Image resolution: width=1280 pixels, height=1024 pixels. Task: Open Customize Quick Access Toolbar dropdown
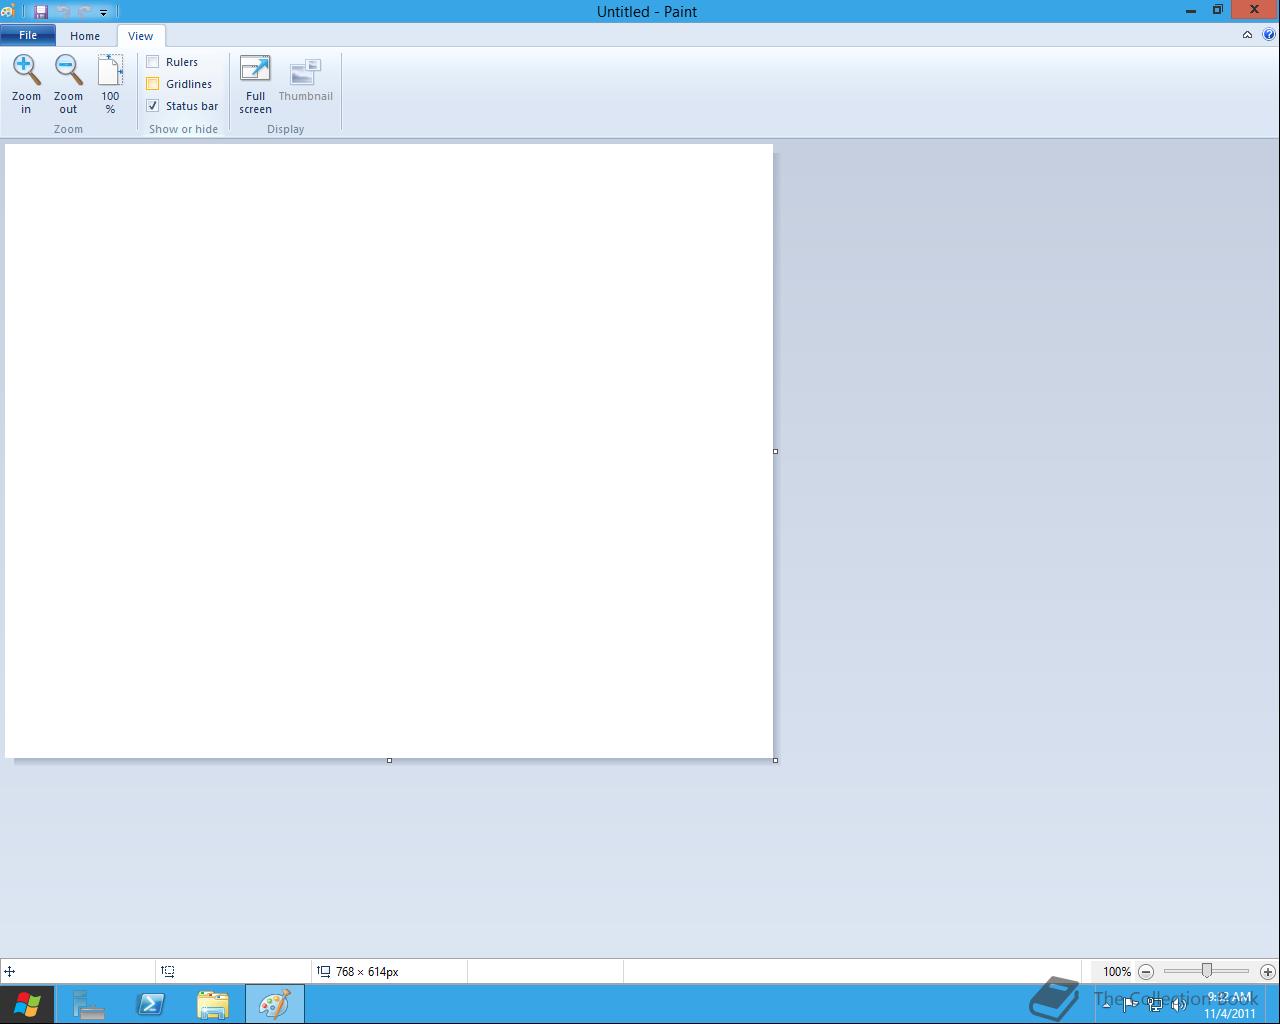[103, 13]
